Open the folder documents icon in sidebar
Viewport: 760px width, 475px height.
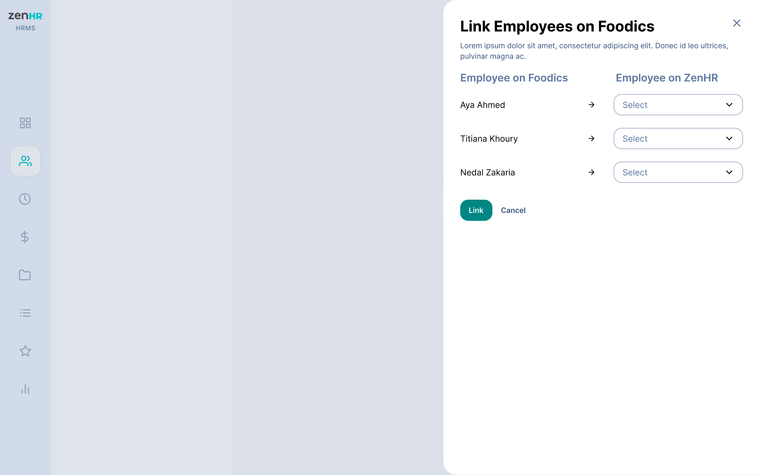(25, 275)
